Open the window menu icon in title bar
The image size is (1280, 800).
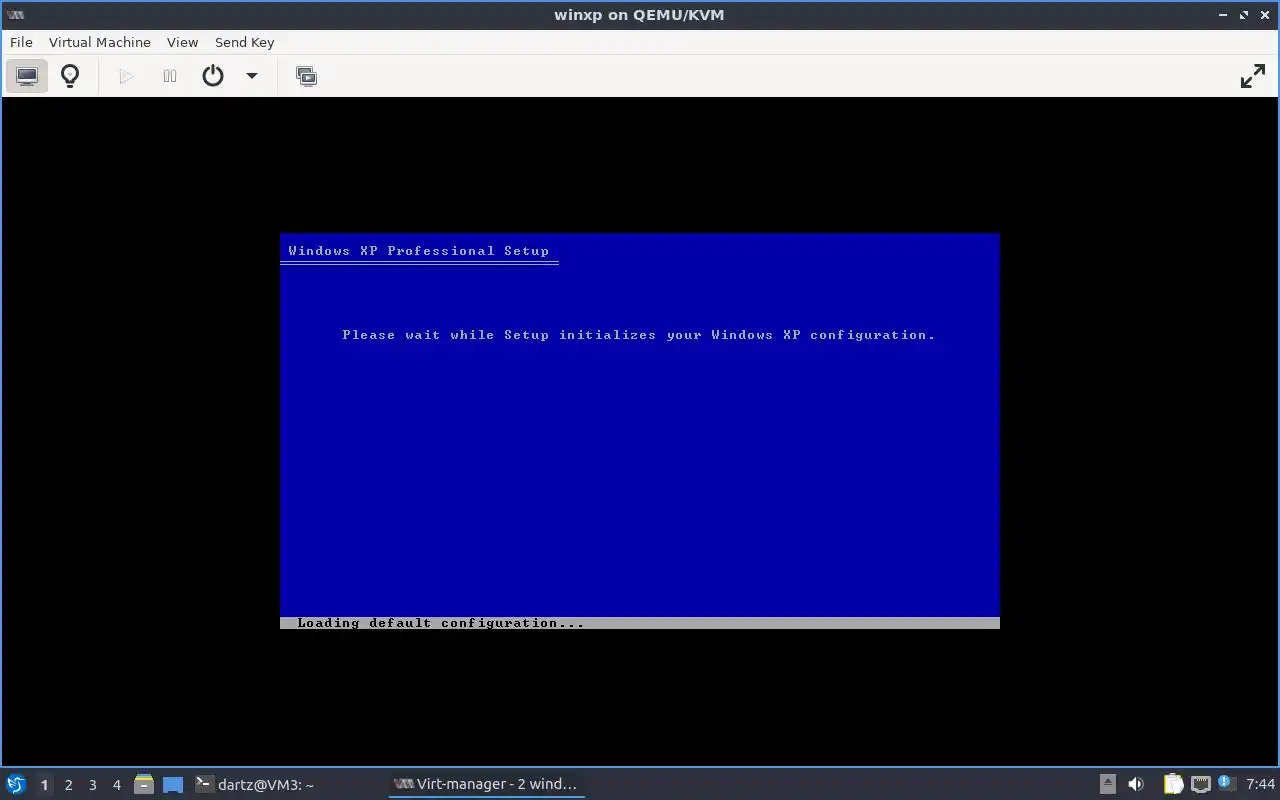(15, 14)
